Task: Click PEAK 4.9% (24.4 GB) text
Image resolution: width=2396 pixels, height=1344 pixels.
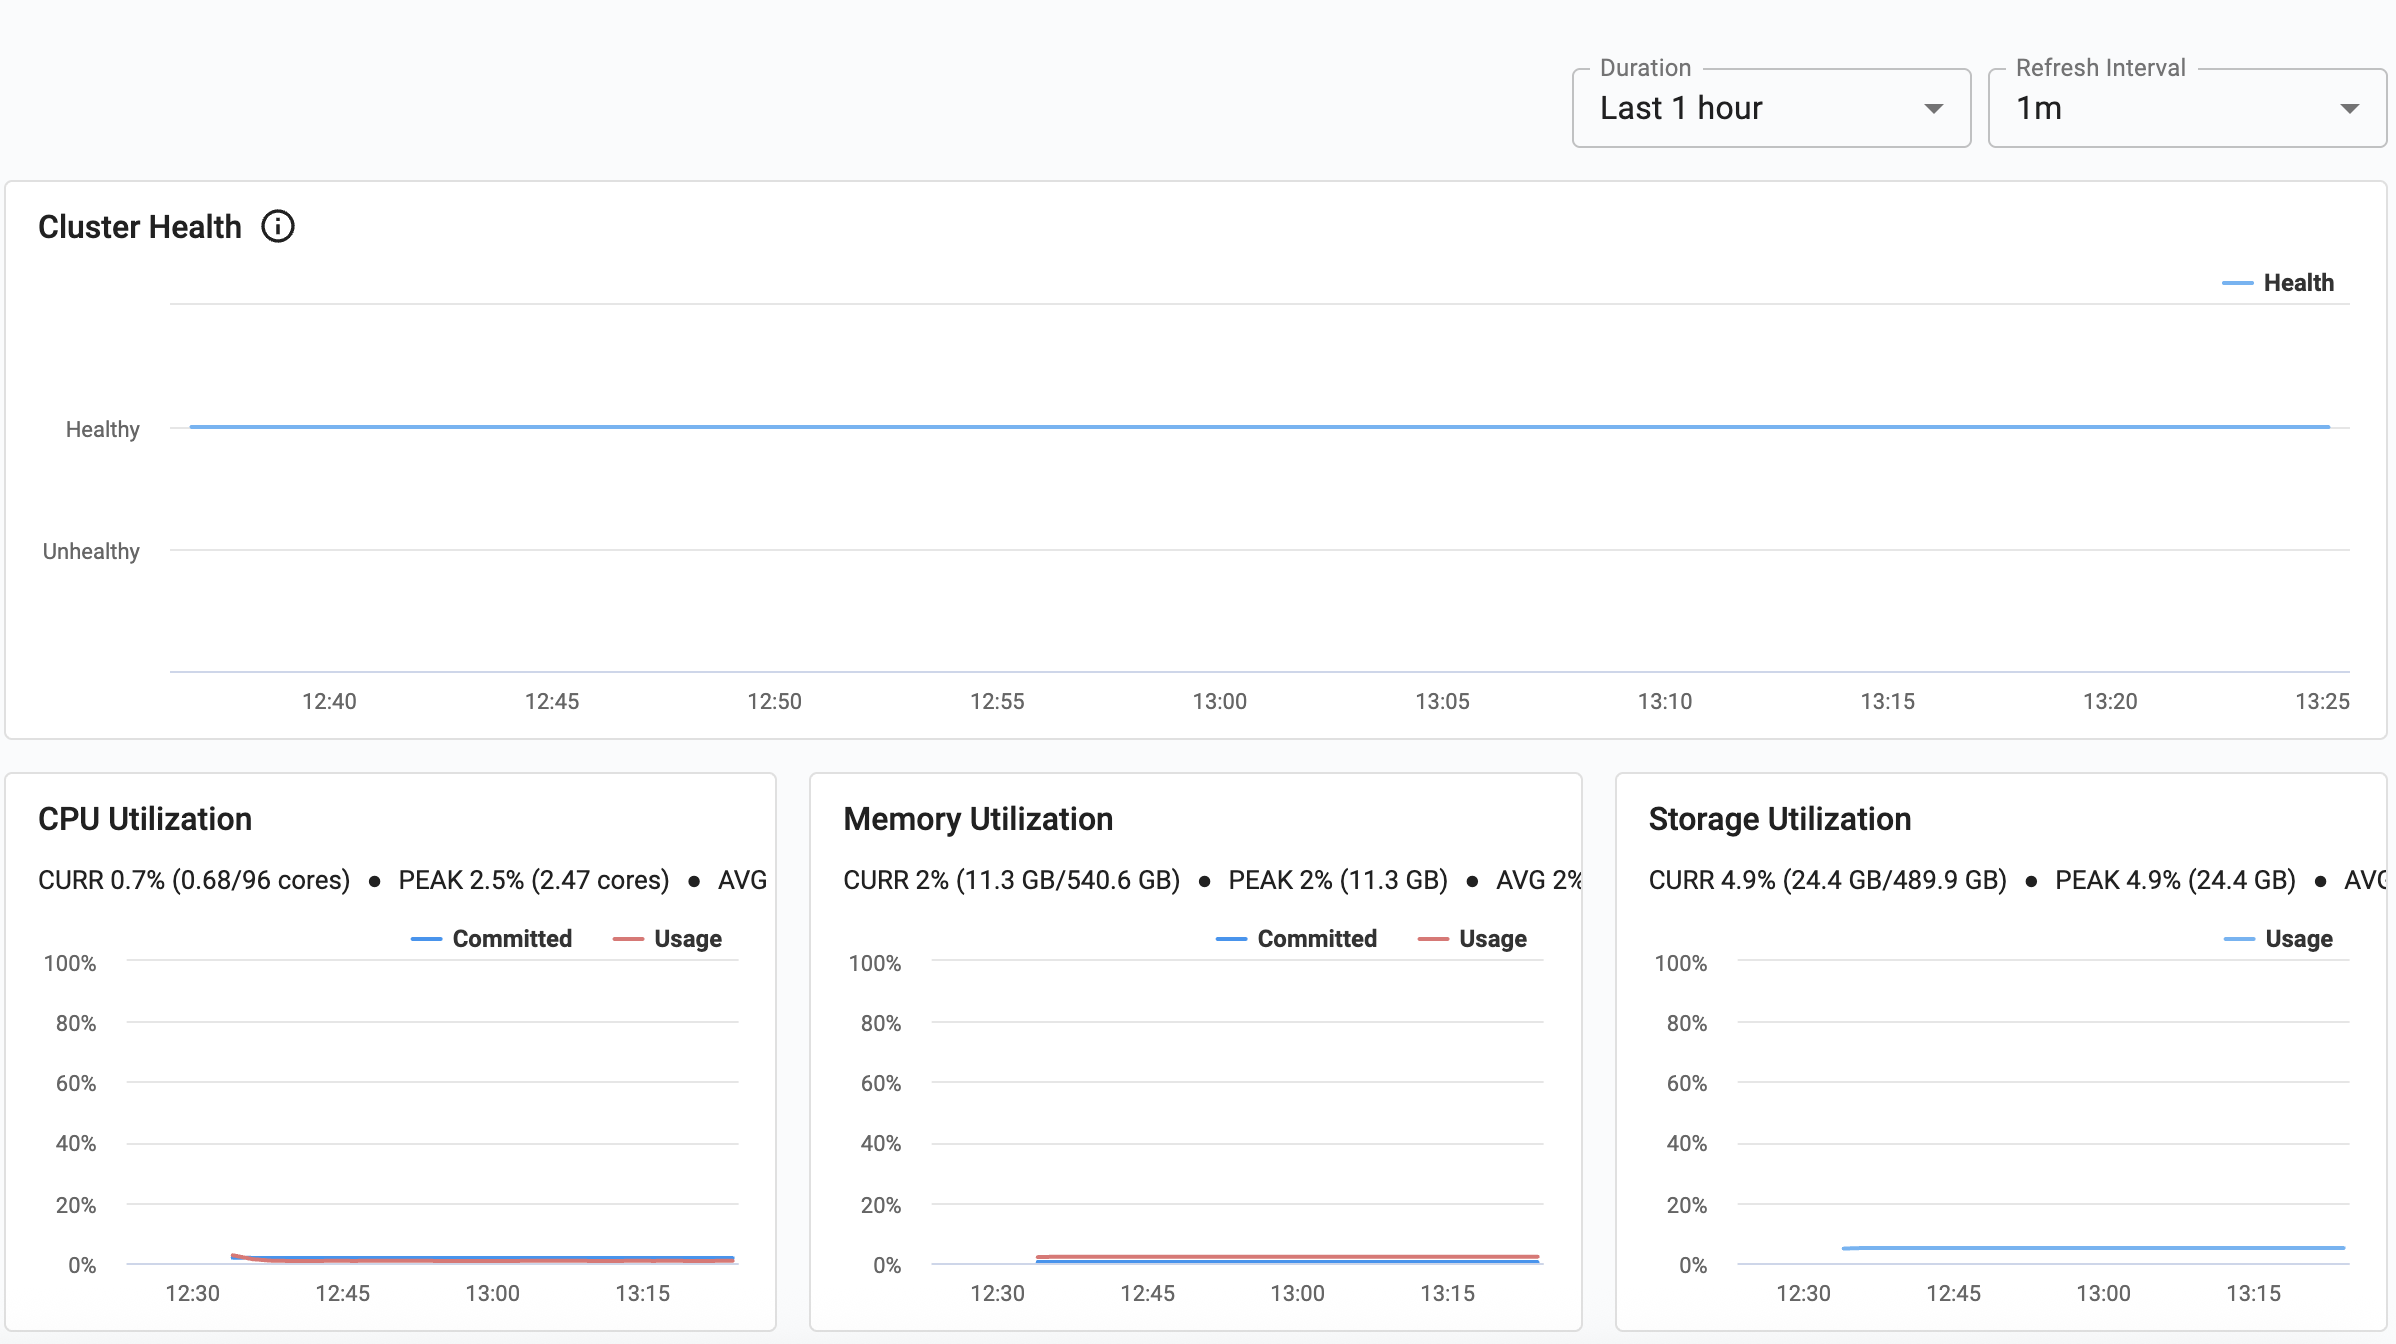Action: [x=2175, y=880]
